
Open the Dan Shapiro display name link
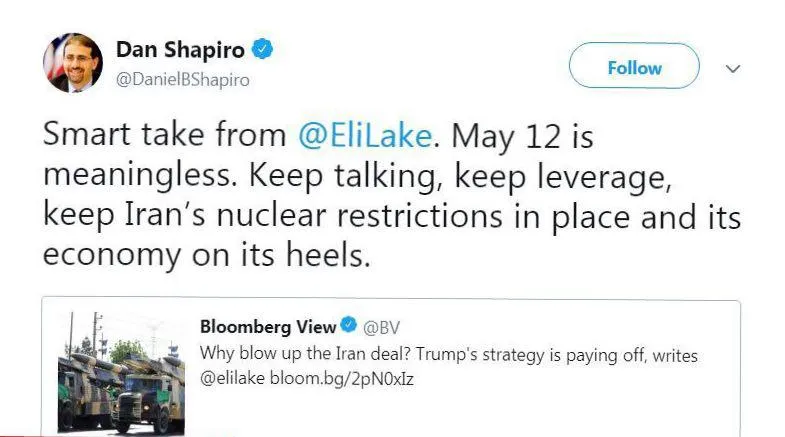[180, 50]
